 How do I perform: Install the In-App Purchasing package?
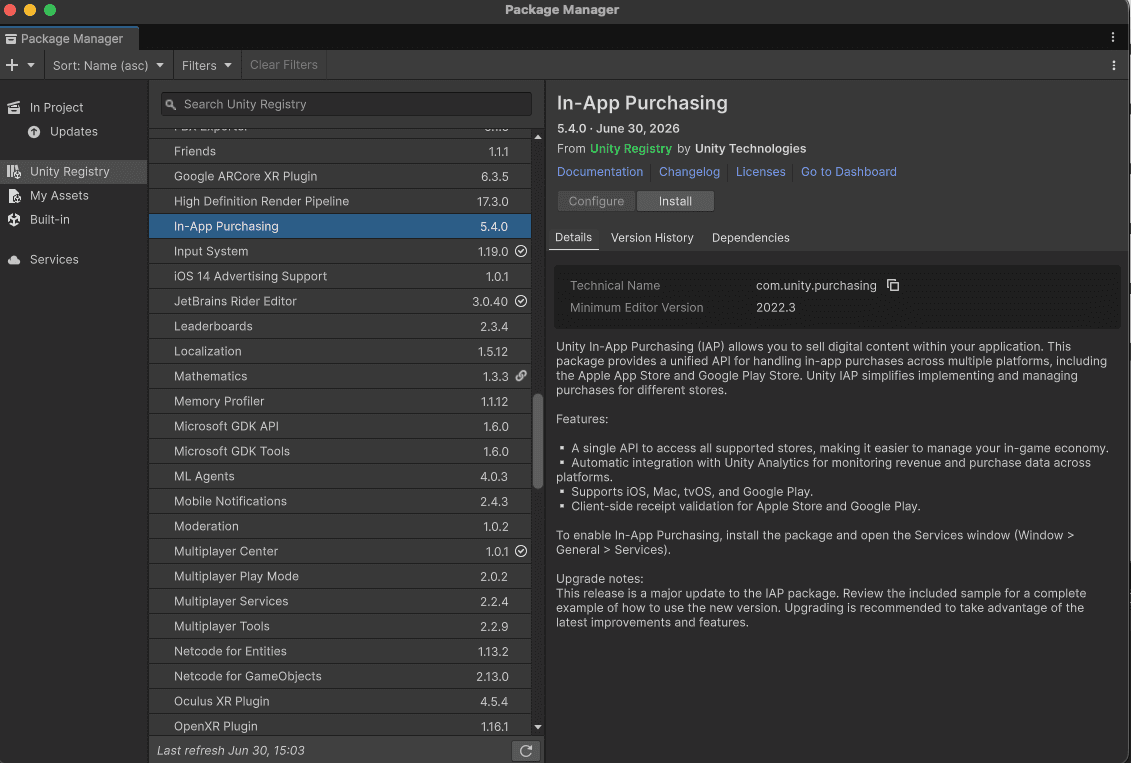coord(675,201)
